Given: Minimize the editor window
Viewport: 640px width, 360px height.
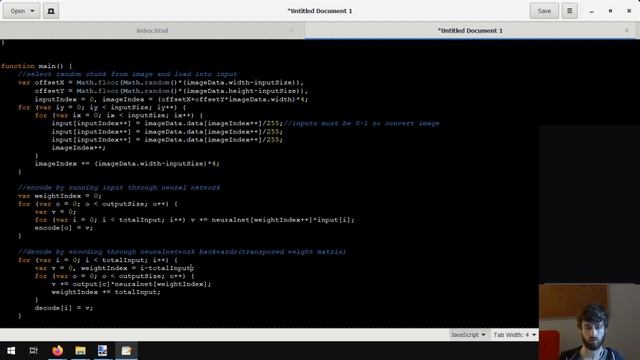Looking at the screenshot, I should (x=591, y=11).
